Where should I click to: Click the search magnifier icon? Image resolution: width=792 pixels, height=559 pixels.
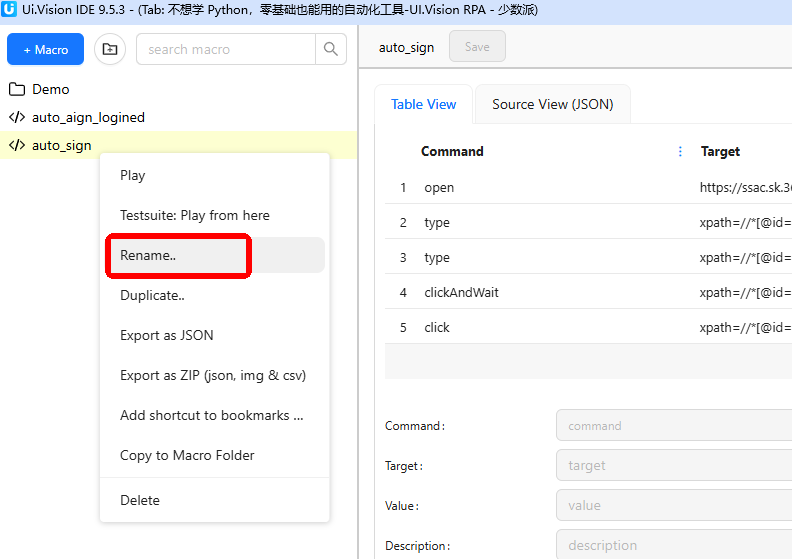click(x=331, y=49)
